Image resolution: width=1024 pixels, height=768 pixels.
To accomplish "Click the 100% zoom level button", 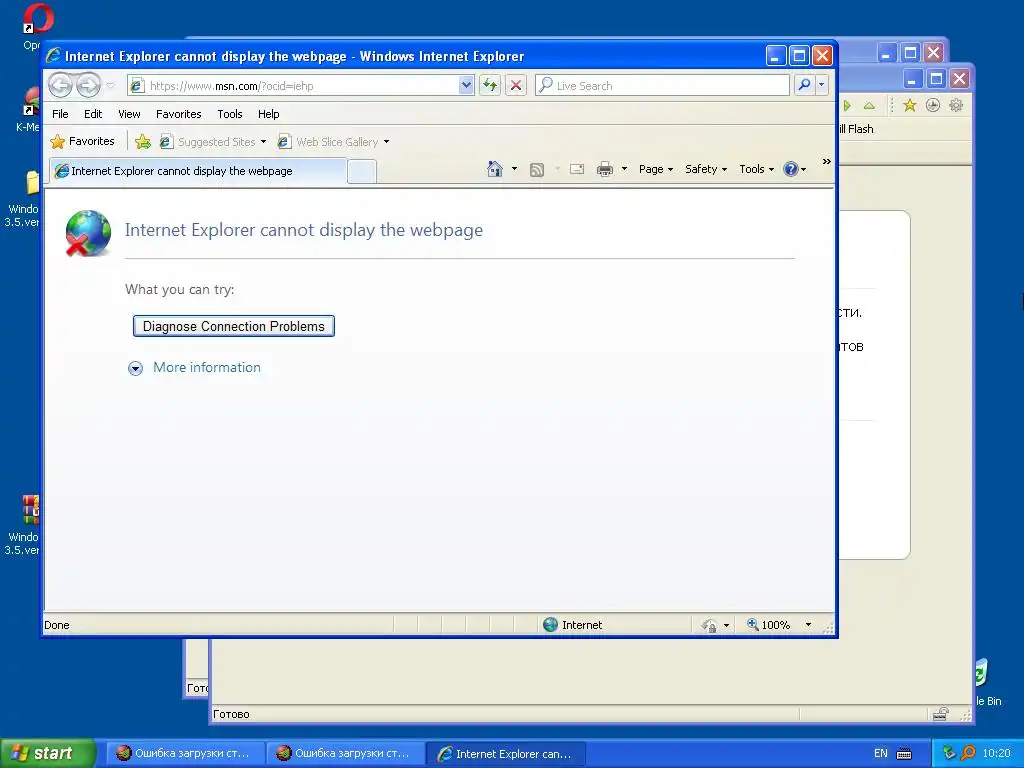I will click(x=768, y=625).
